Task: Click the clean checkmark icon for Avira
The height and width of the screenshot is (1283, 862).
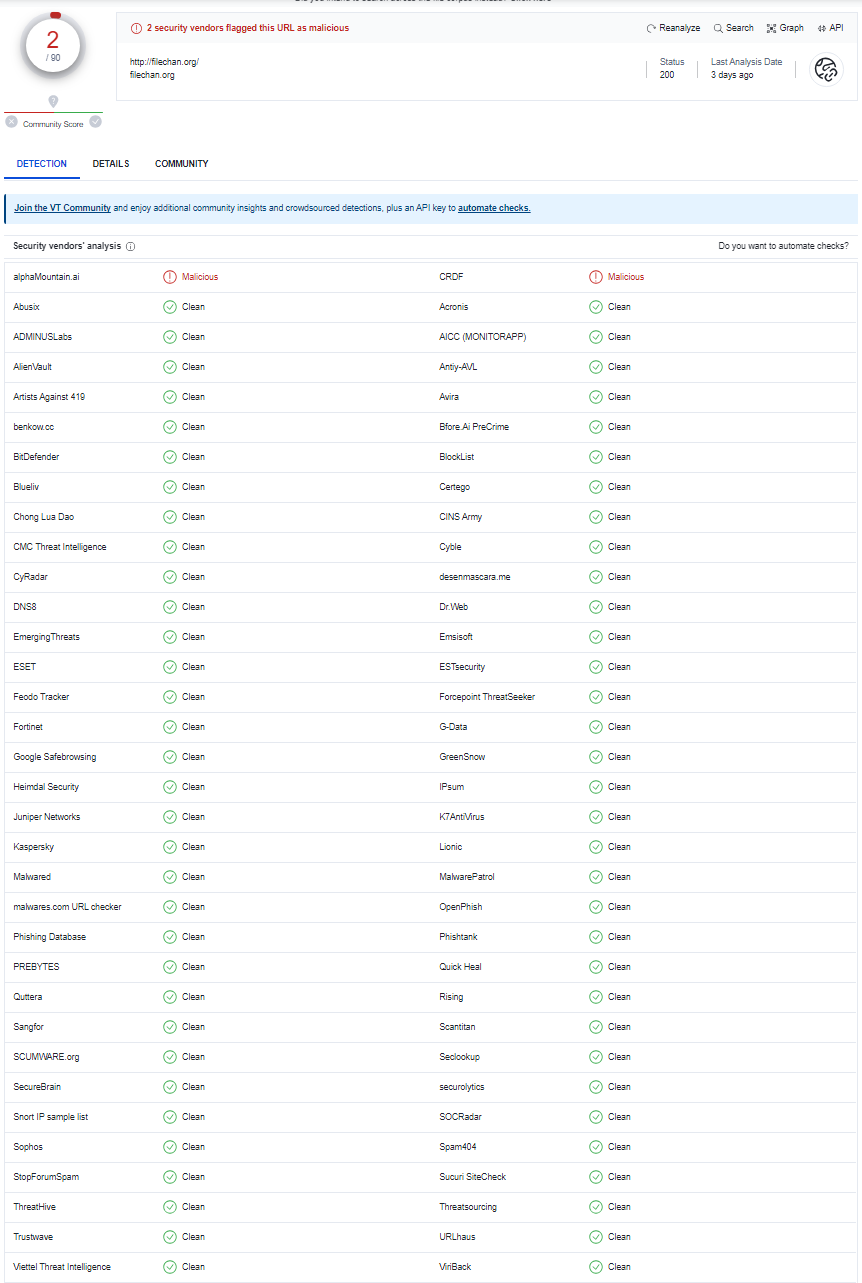Action: [596, 397]
